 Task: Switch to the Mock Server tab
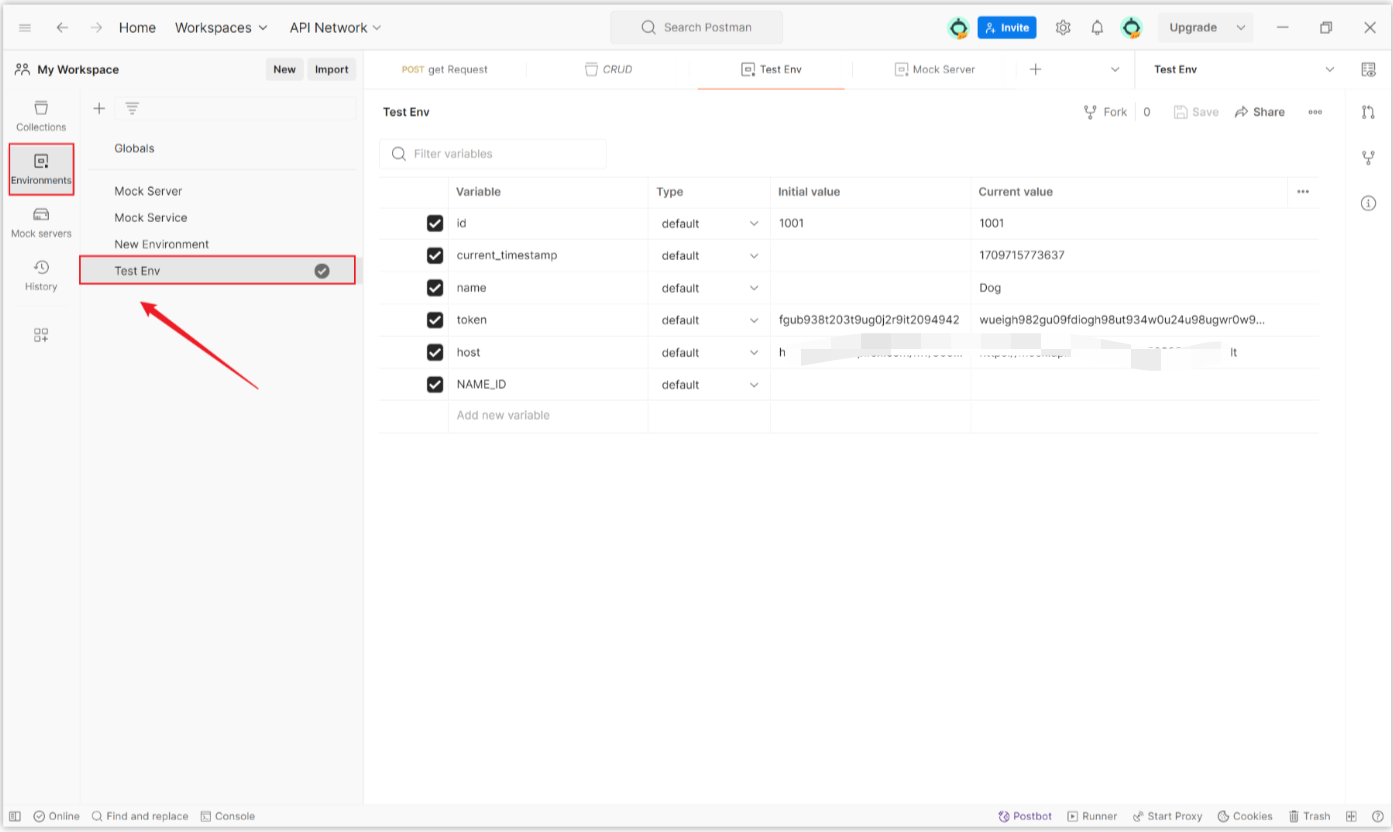point(934,69)
